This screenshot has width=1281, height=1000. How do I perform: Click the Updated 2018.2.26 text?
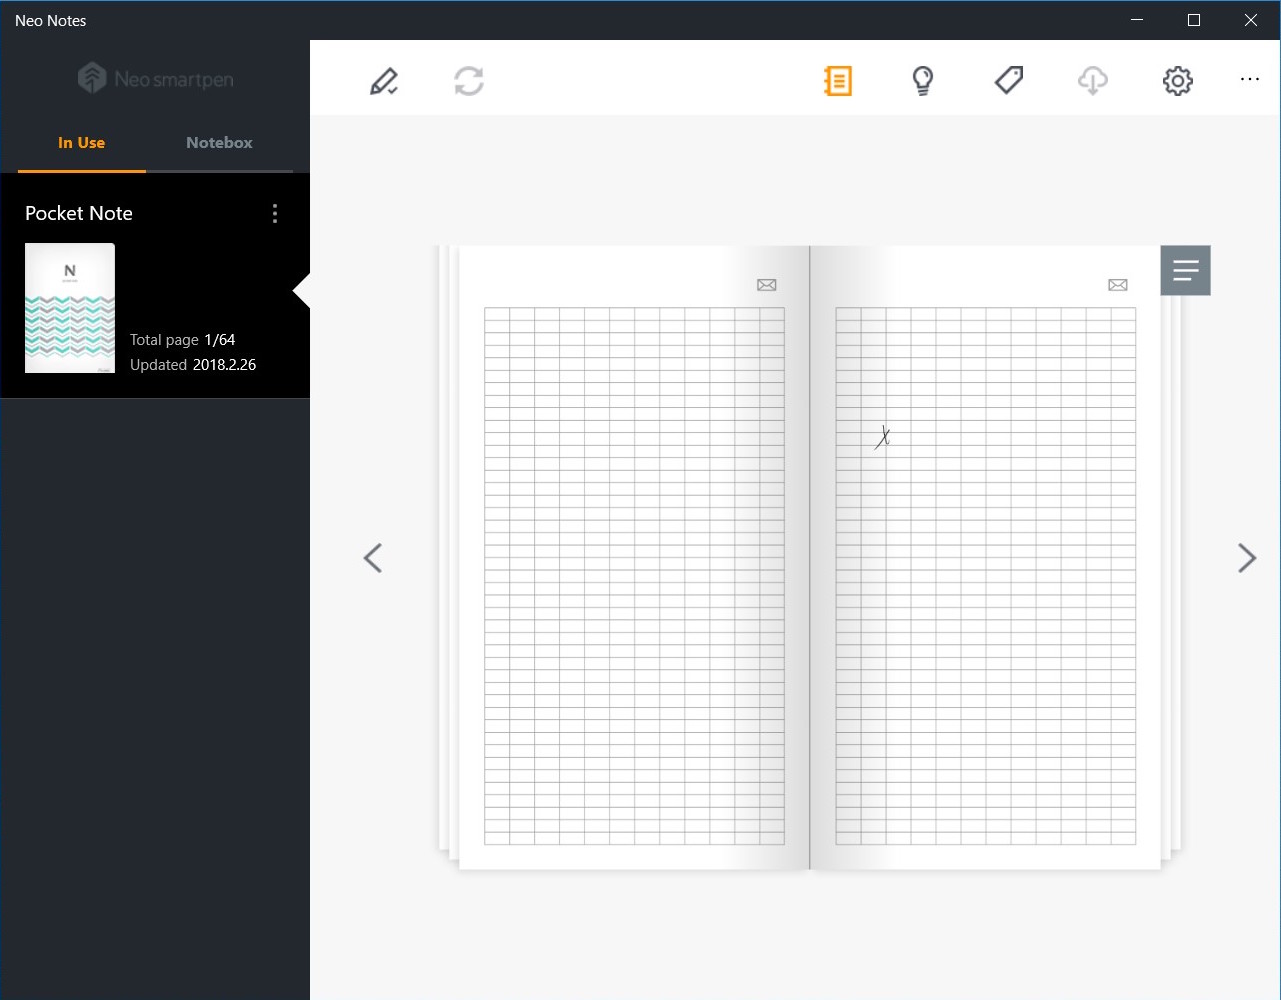click(193, 365)
